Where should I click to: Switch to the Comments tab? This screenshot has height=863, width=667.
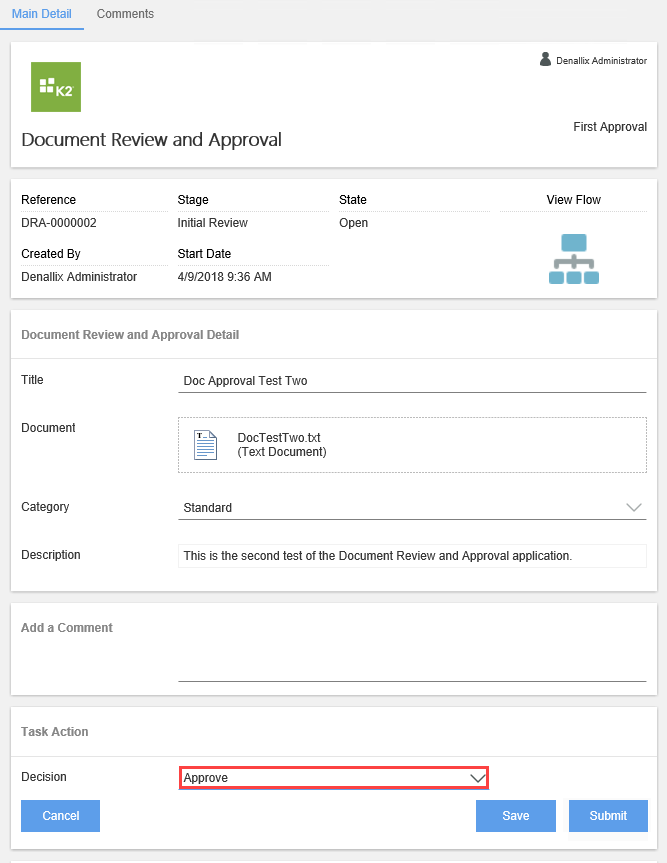click(x=124, y=14)
